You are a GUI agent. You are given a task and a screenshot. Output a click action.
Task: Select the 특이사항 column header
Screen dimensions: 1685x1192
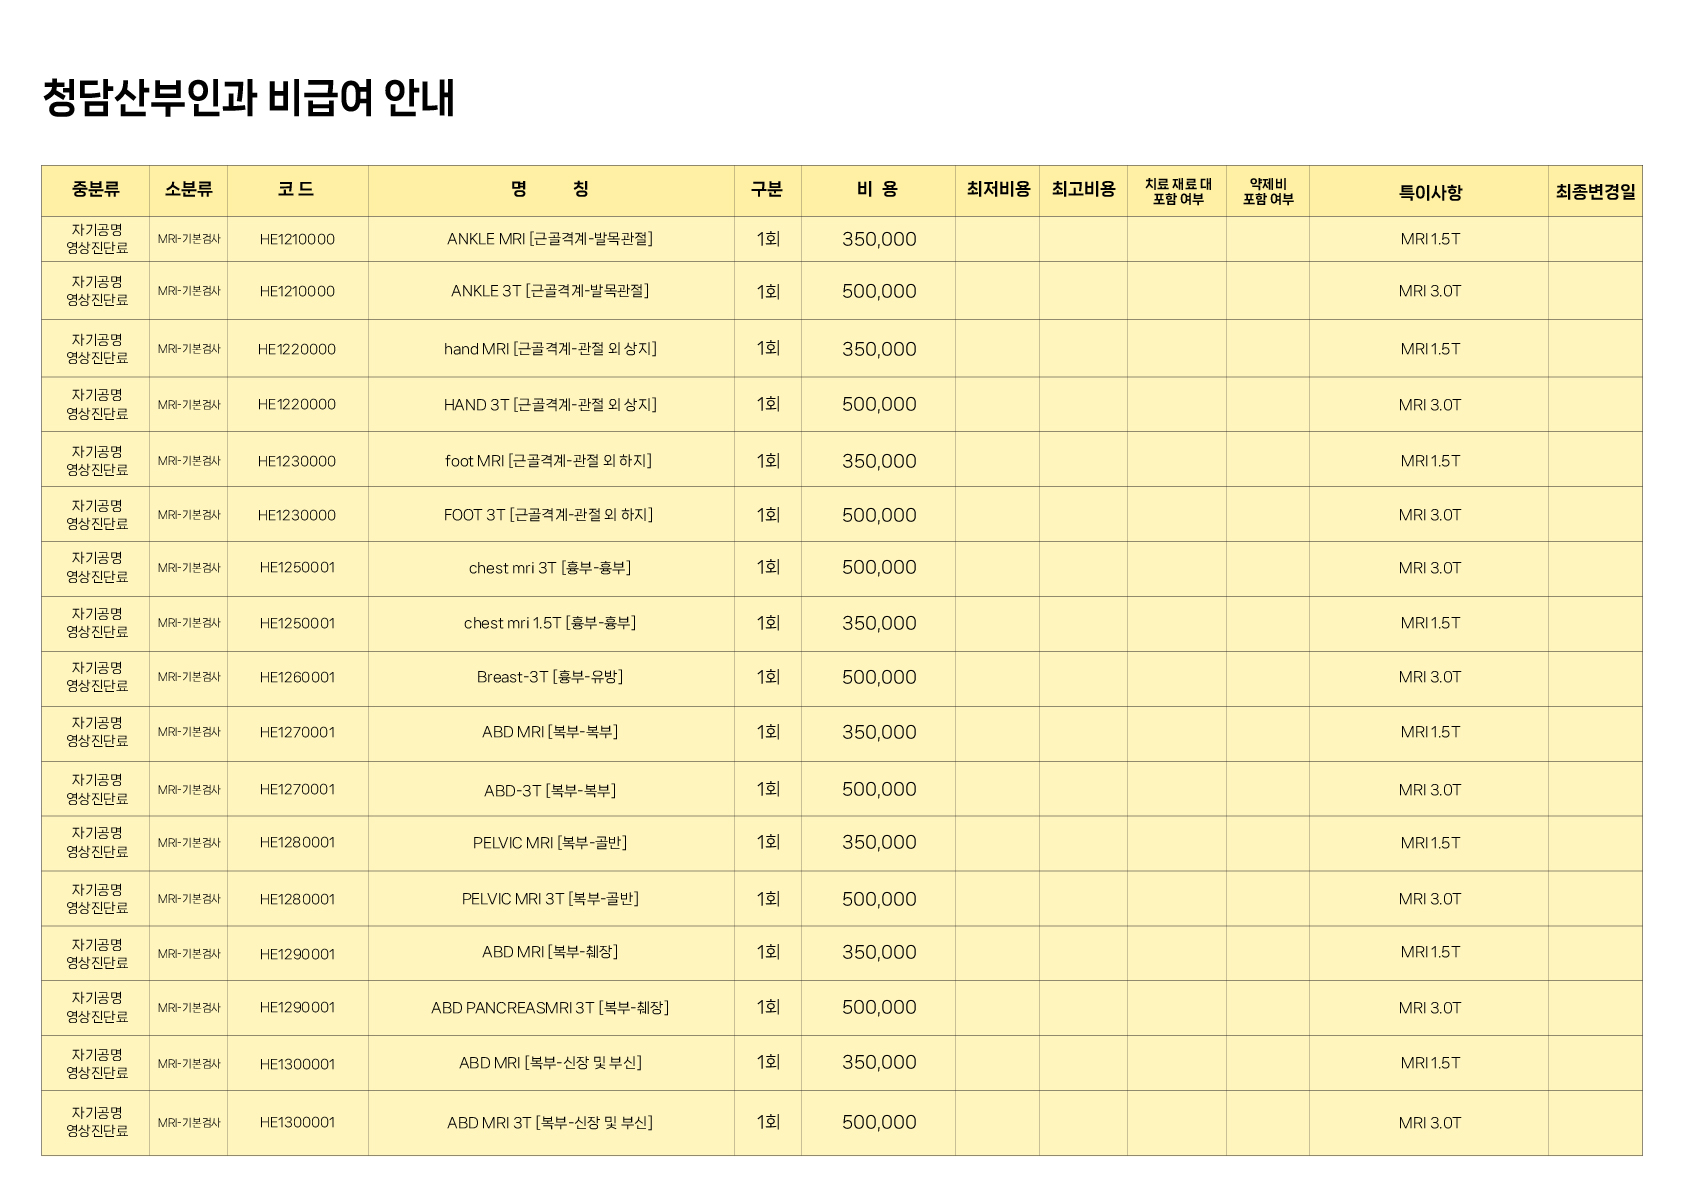tap(1430, 192)
